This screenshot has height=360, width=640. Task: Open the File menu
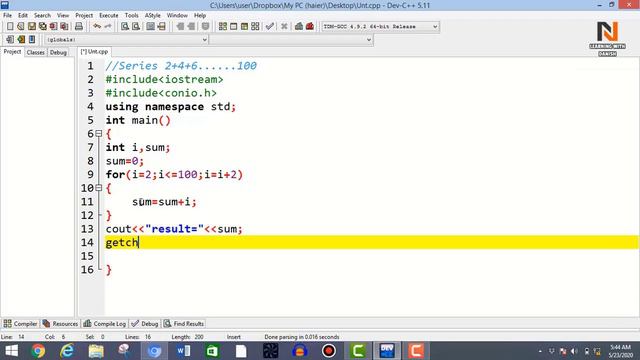pyautogui.click(x=7, y=16)
